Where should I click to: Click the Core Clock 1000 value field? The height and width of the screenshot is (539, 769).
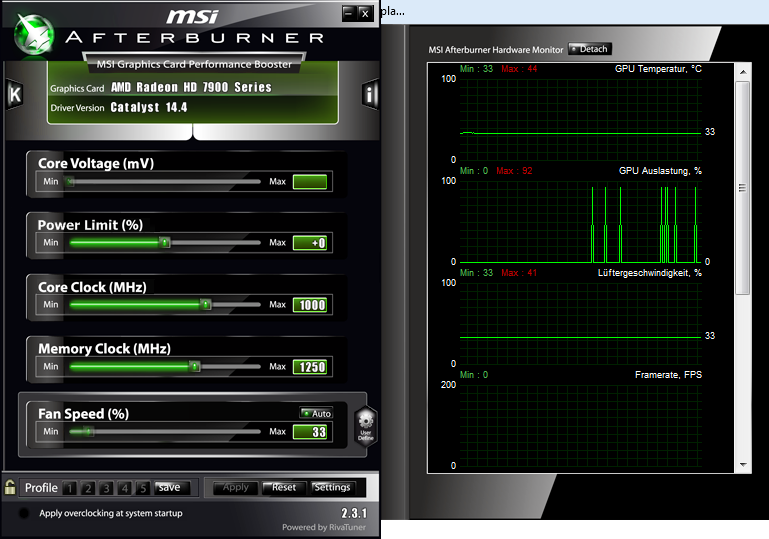tap(310, 305)
